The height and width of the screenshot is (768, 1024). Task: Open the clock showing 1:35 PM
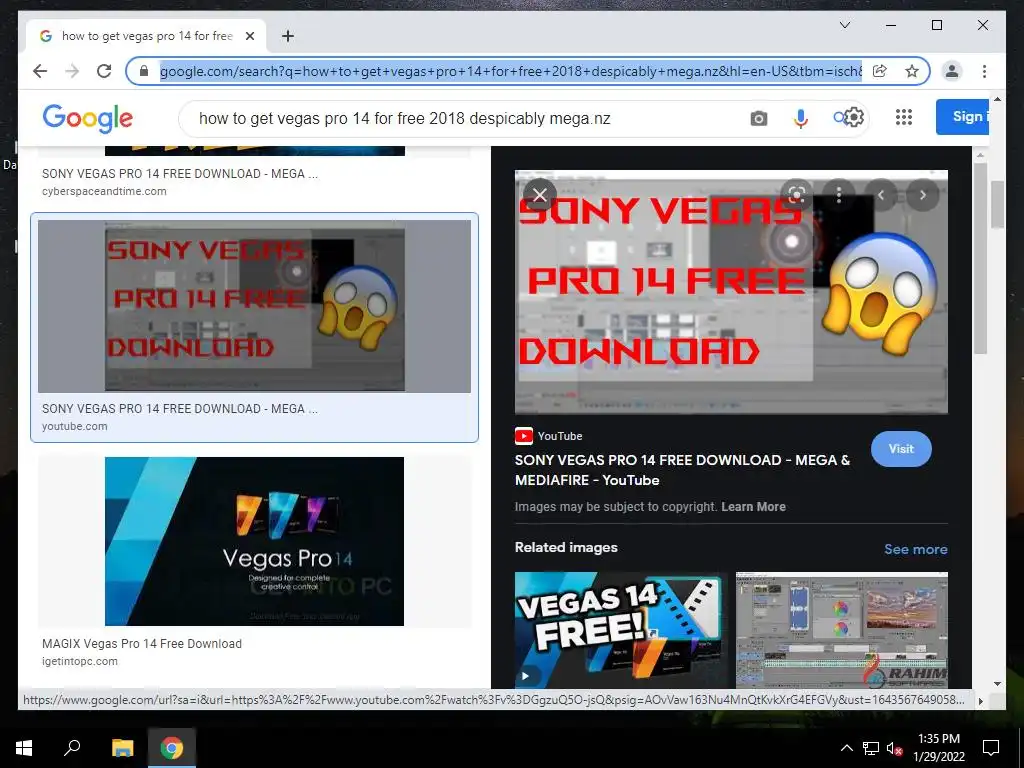point(938,748)
